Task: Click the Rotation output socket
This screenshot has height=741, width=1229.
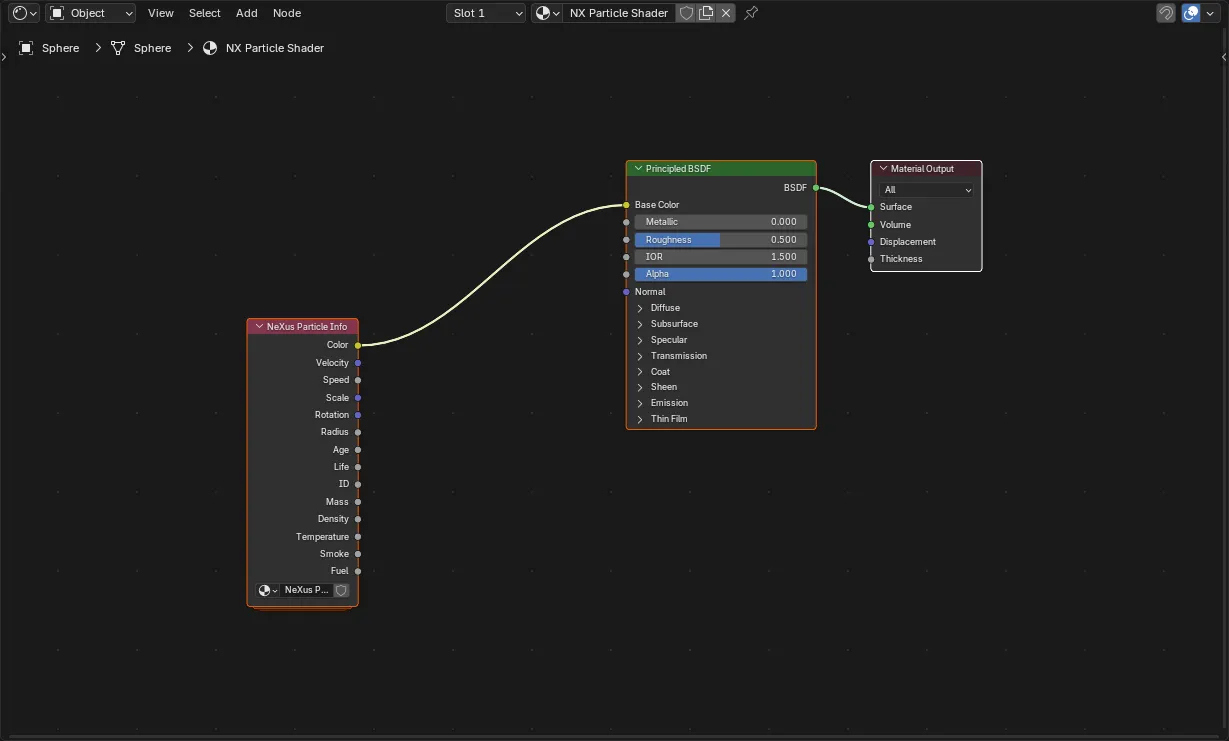Action: click(358, 415)
